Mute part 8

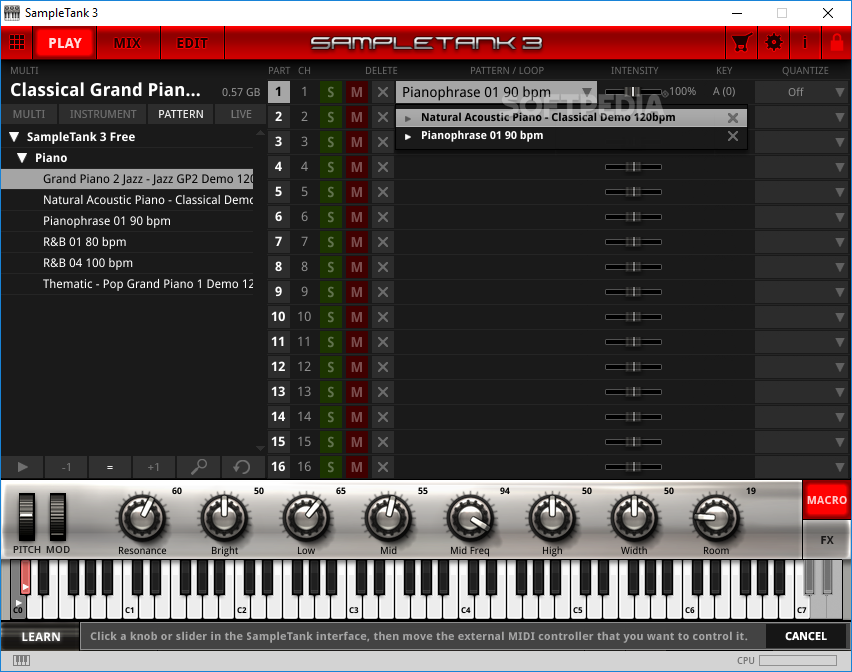coord(356,267)
